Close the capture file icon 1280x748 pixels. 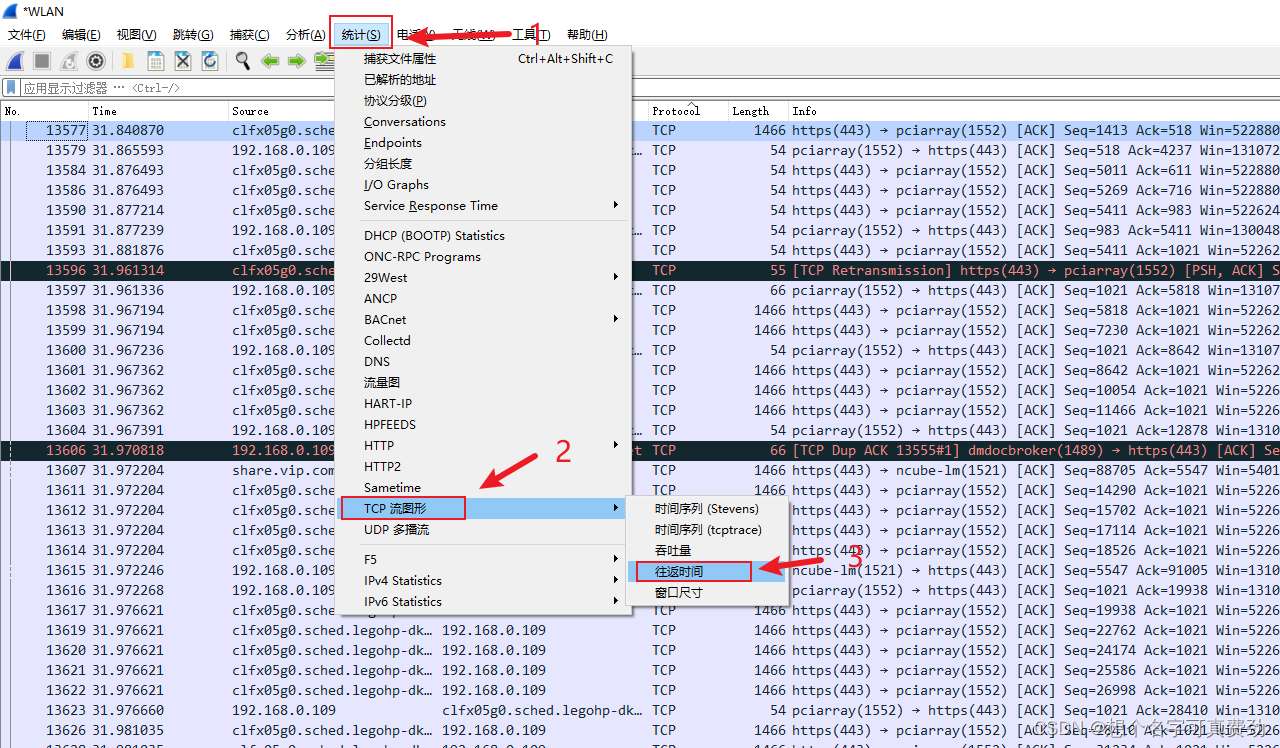(x=183, y=61)
